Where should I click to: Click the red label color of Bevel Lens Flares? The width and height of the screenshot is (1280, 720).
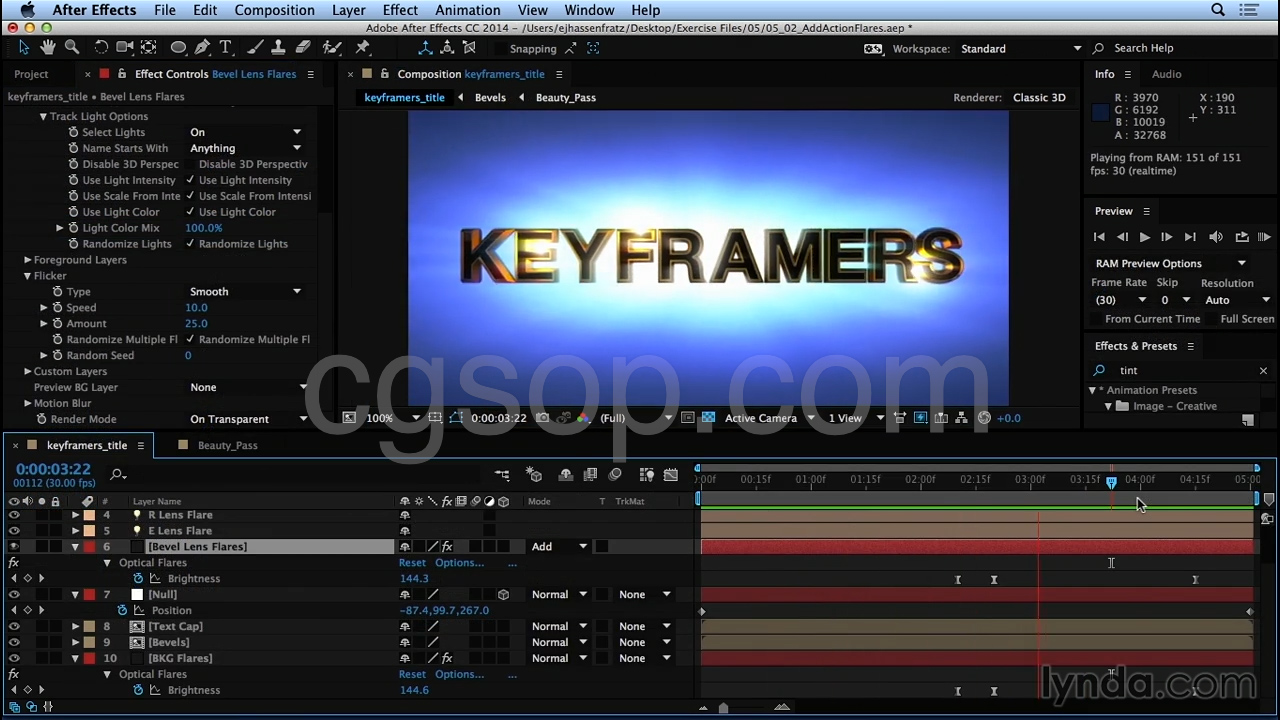(89, 547)
